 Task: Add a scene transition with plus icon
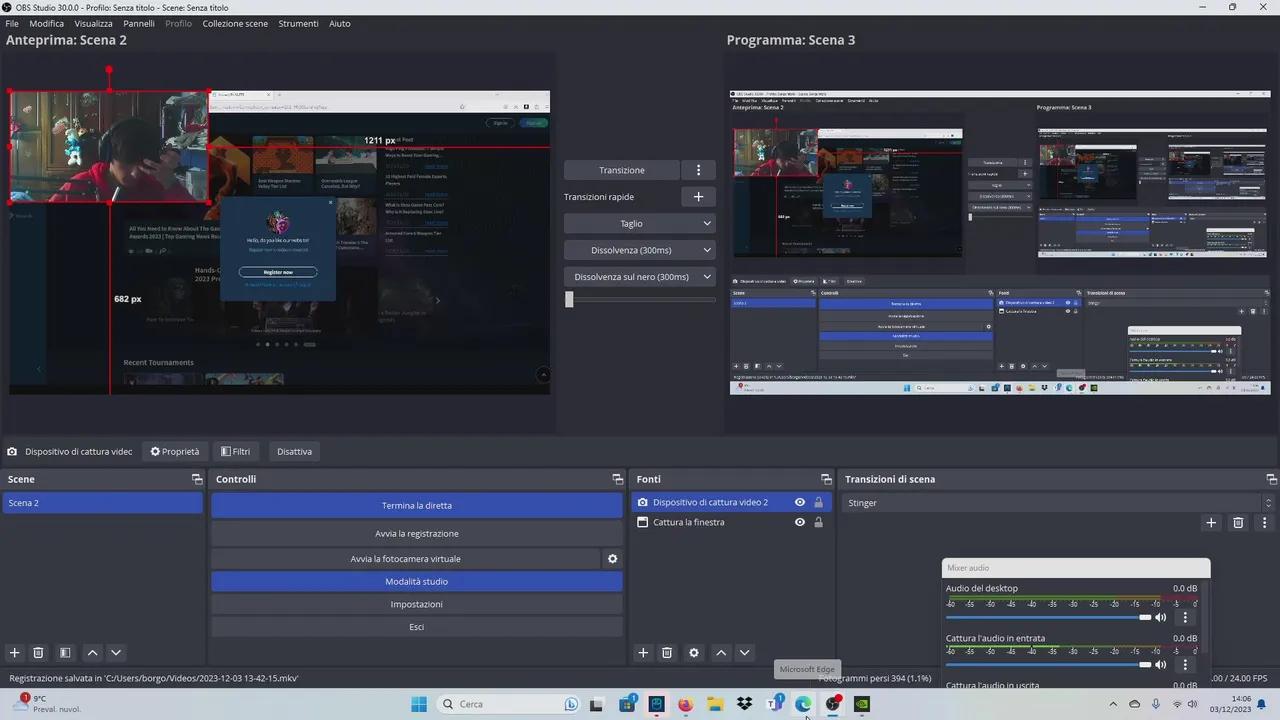1211,522
